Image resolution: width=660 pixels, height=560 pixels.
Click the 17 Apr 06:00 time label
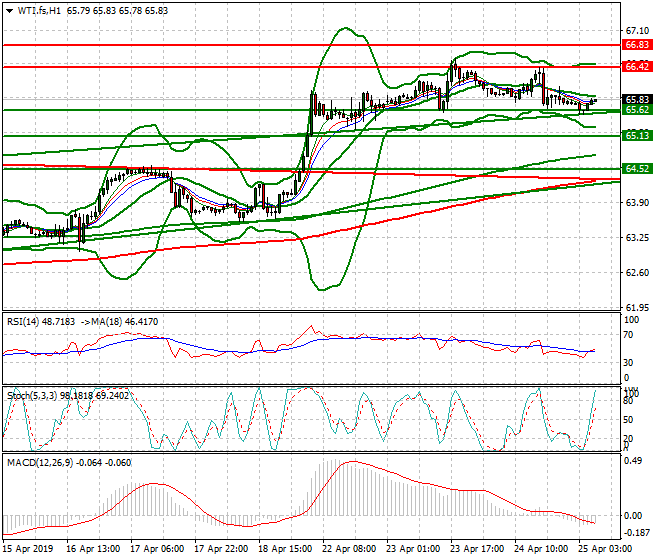pyautogui.click(x=157, y=549)
